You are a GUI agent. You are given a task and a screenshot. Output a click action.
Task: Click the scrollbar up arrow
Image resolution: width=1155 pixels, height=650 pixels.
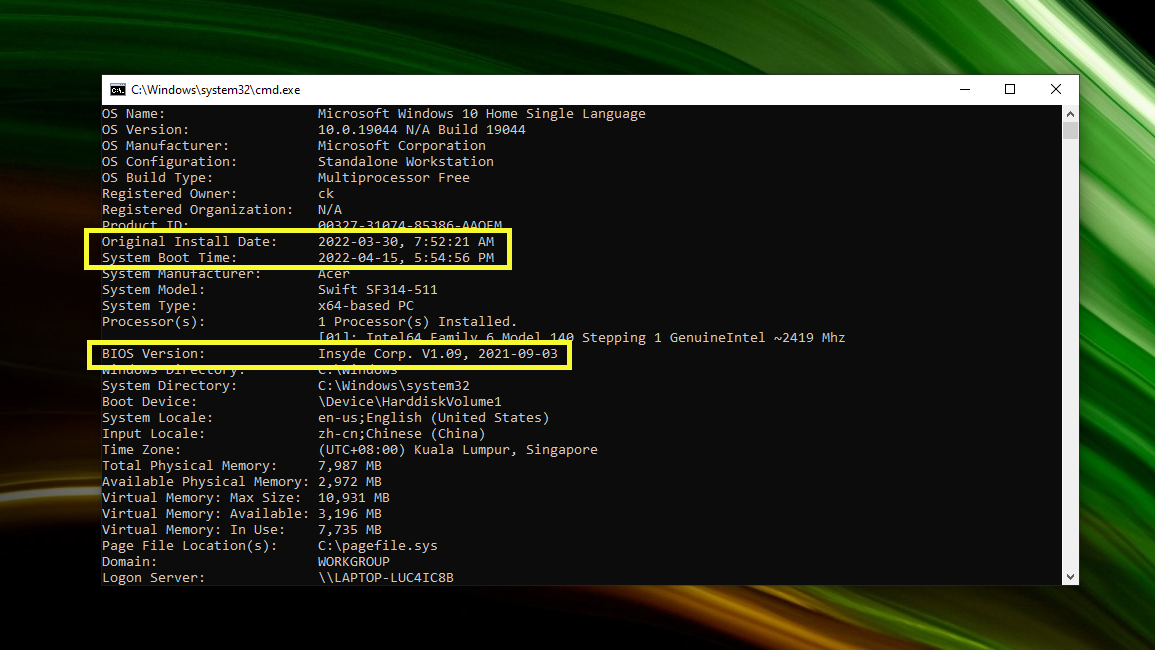coord(1070,113)
